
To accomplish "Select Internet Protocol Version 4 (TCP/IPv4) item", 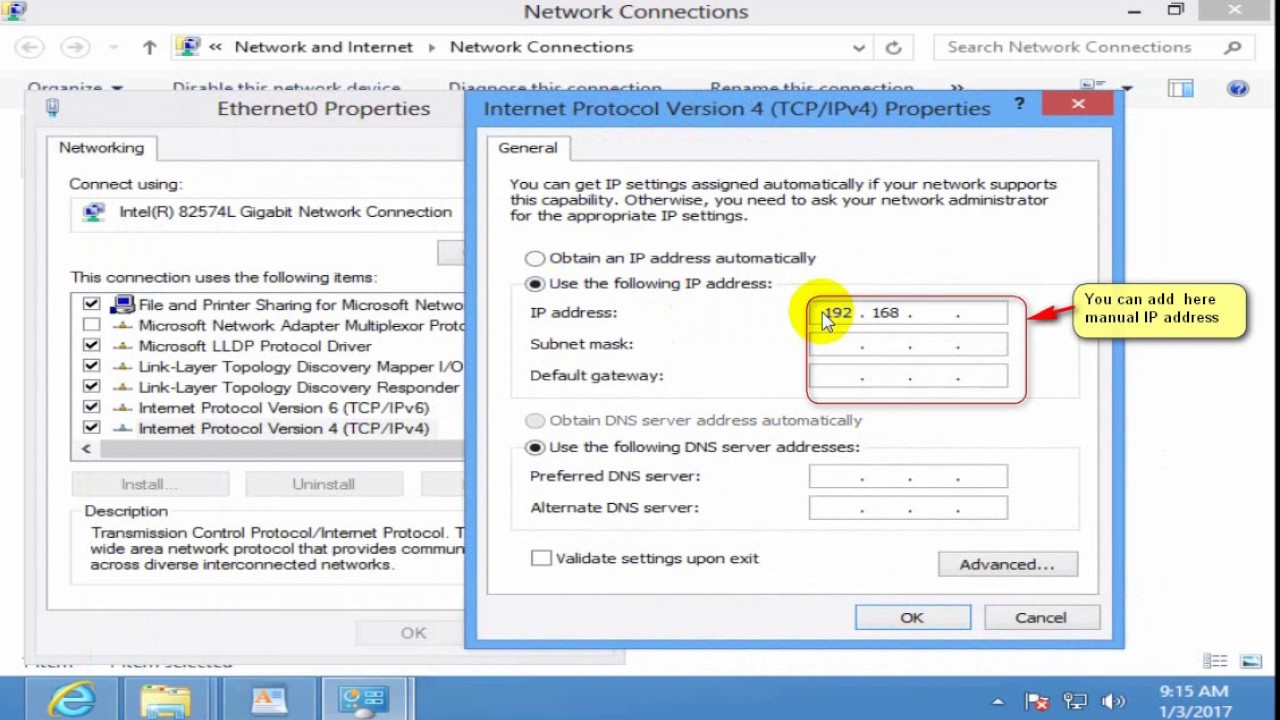I will click(283, 428).
